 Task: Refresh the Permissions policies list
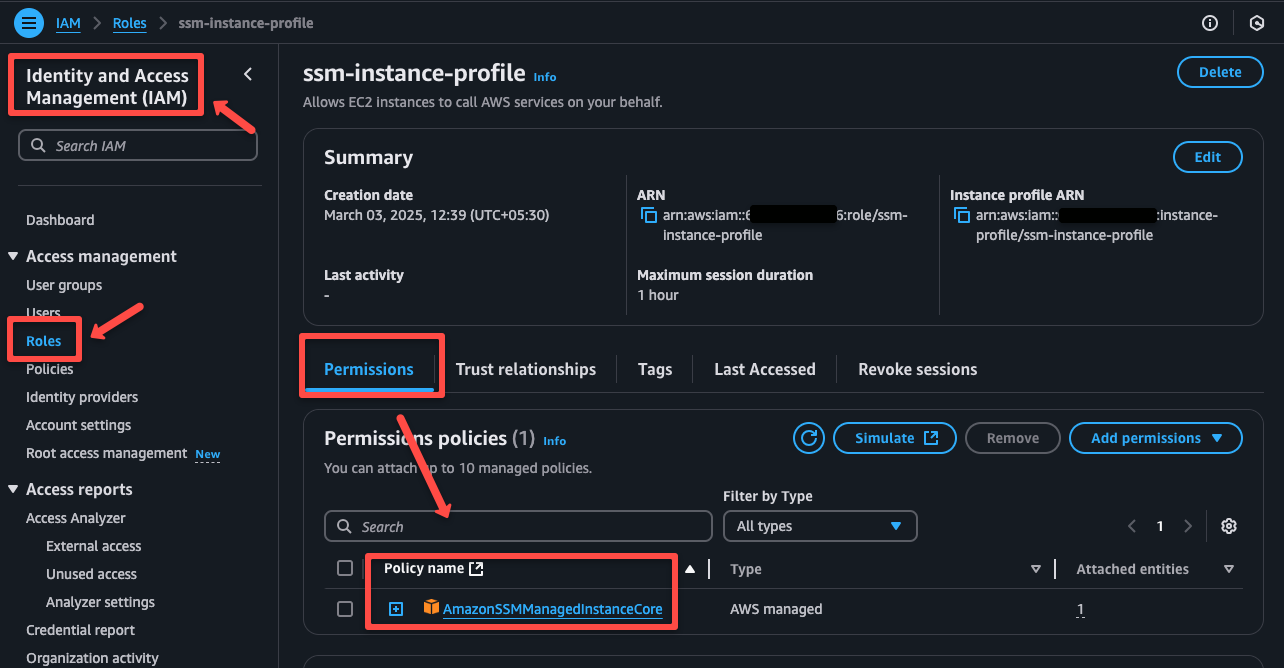click(x=808, y=437)
